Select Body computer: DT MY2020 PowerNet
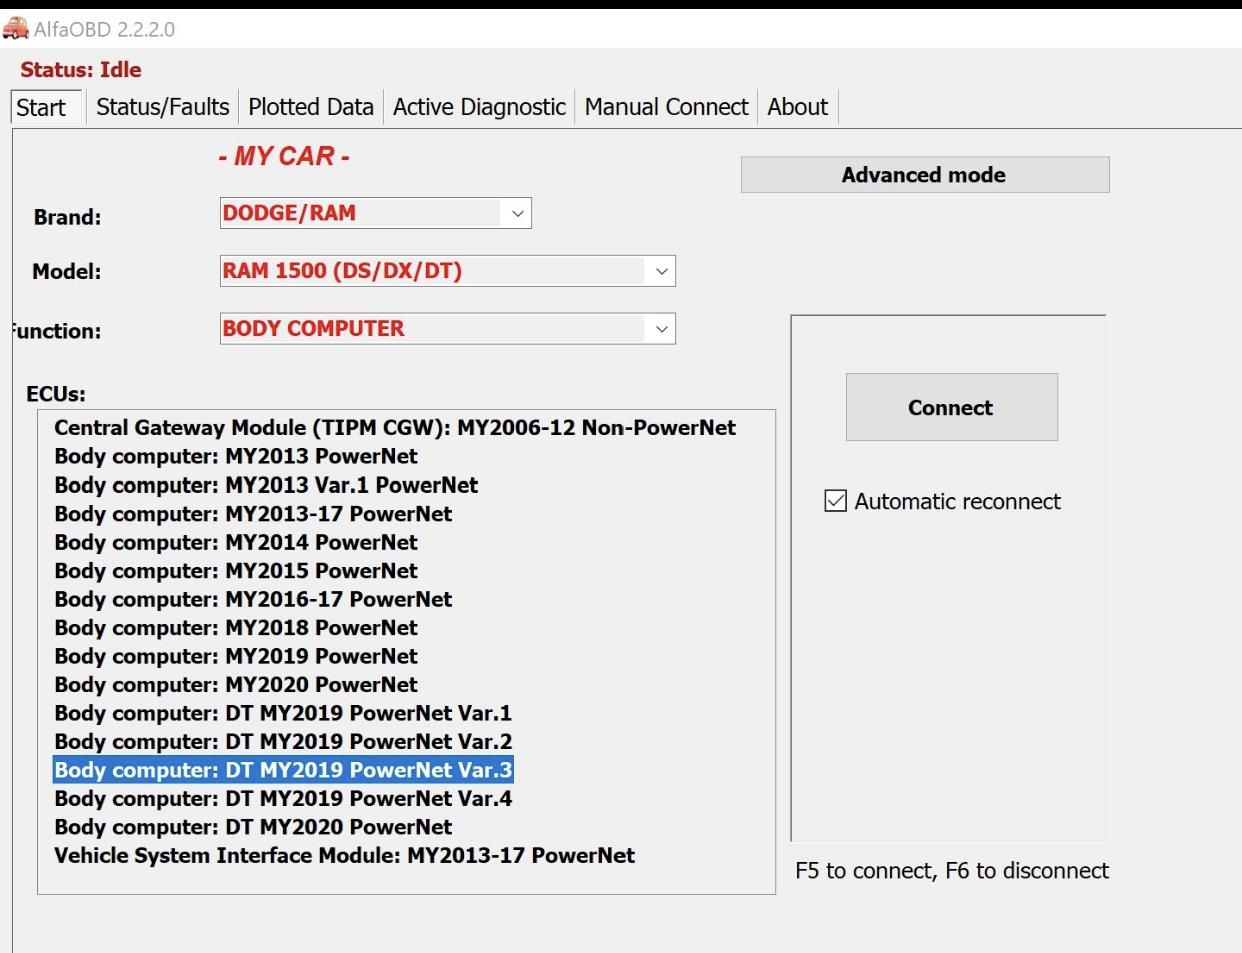Image resolution: width=1242 pixels, height=953 pixels. click(253, 827)
